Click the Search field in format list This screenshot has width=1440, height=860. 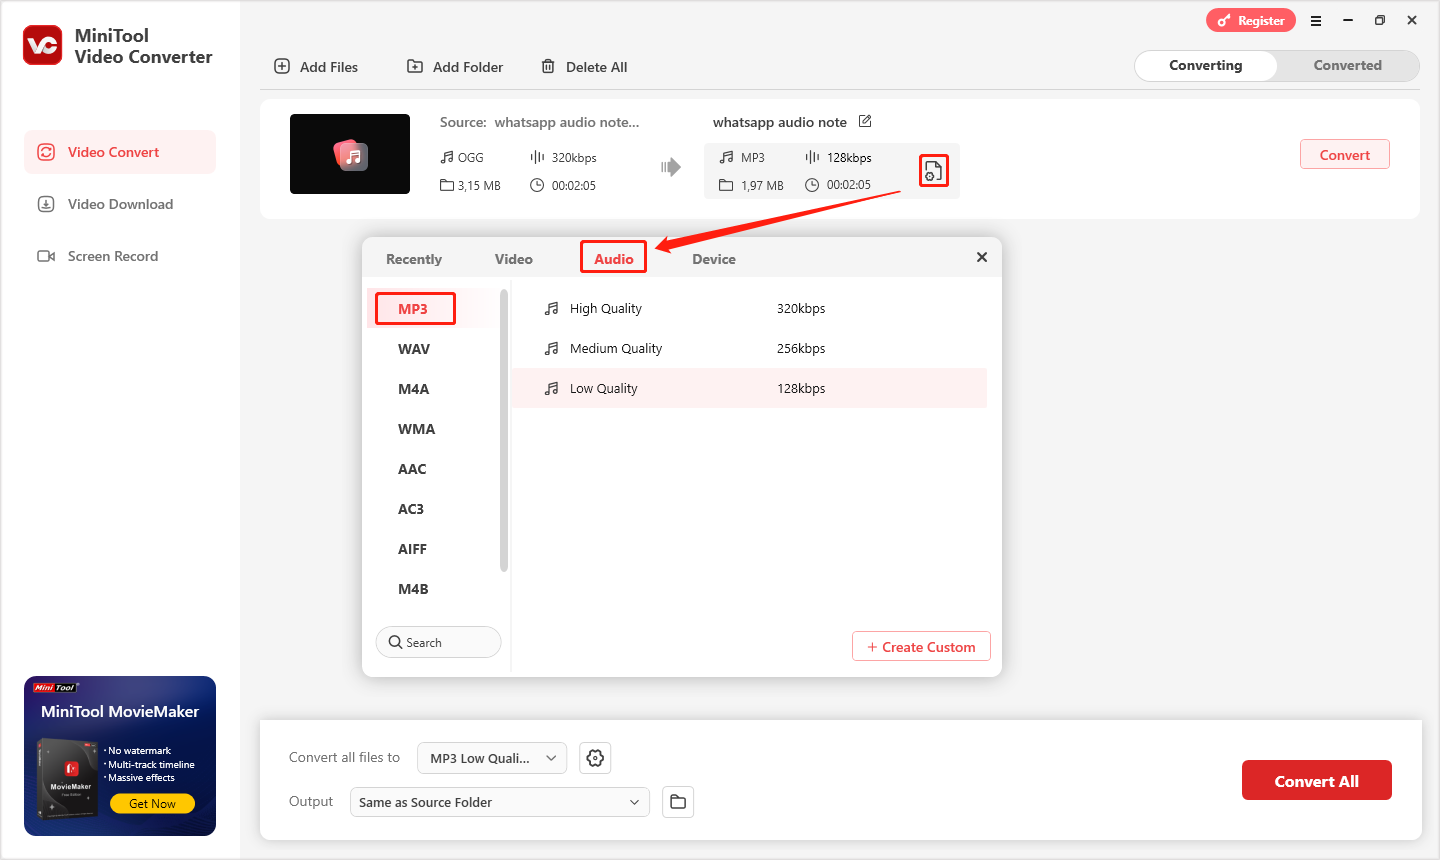[438, 642]
